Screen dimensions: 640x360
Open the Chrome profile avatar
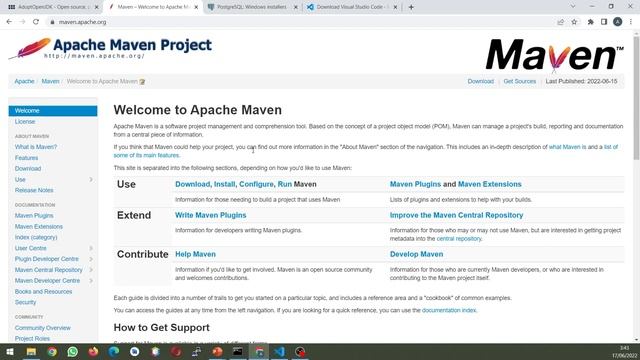[618, 22]
